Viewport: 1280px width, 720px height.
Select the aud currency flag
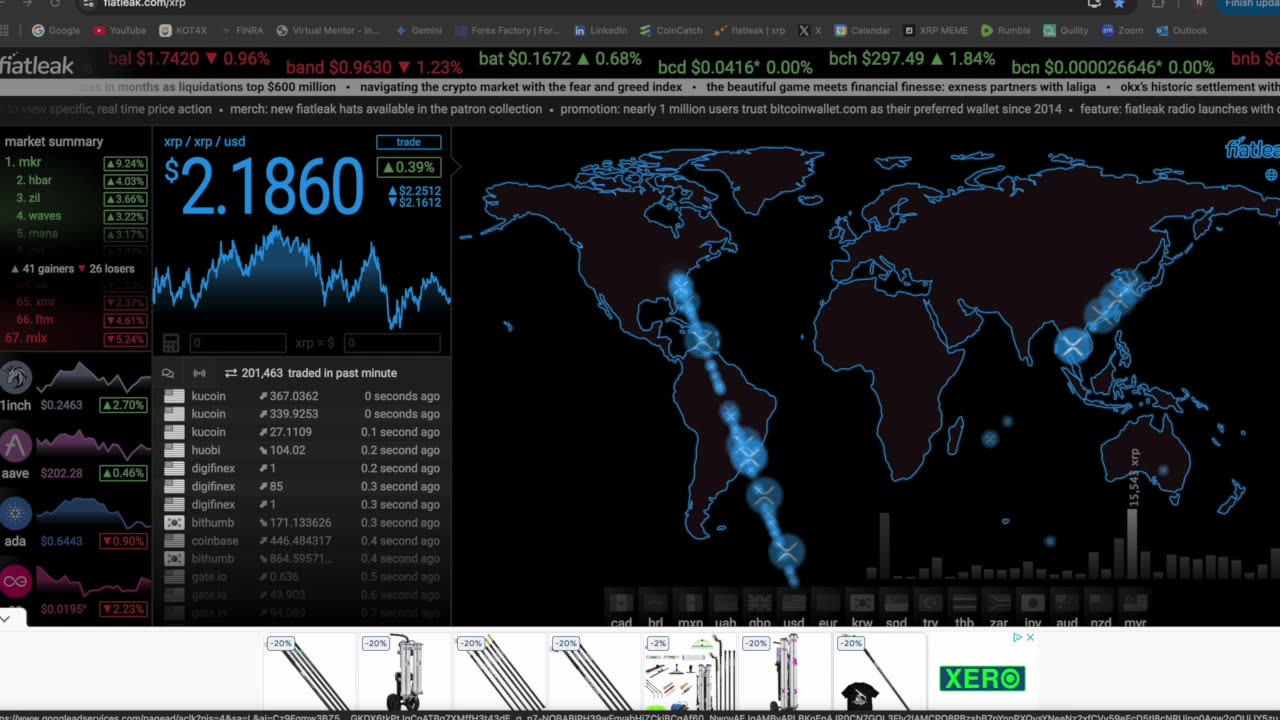click(x=1066, y=603)
